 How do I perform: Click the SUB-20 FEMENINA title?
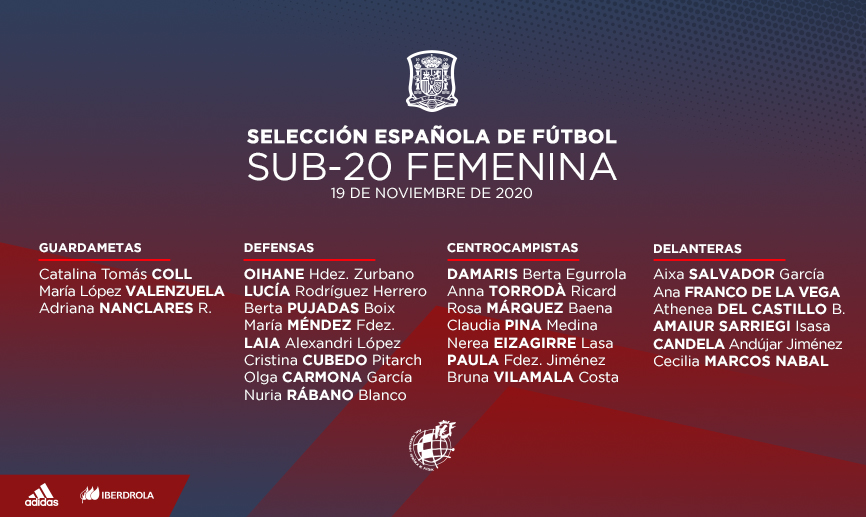pyautogui.click(x=432, y=165)
